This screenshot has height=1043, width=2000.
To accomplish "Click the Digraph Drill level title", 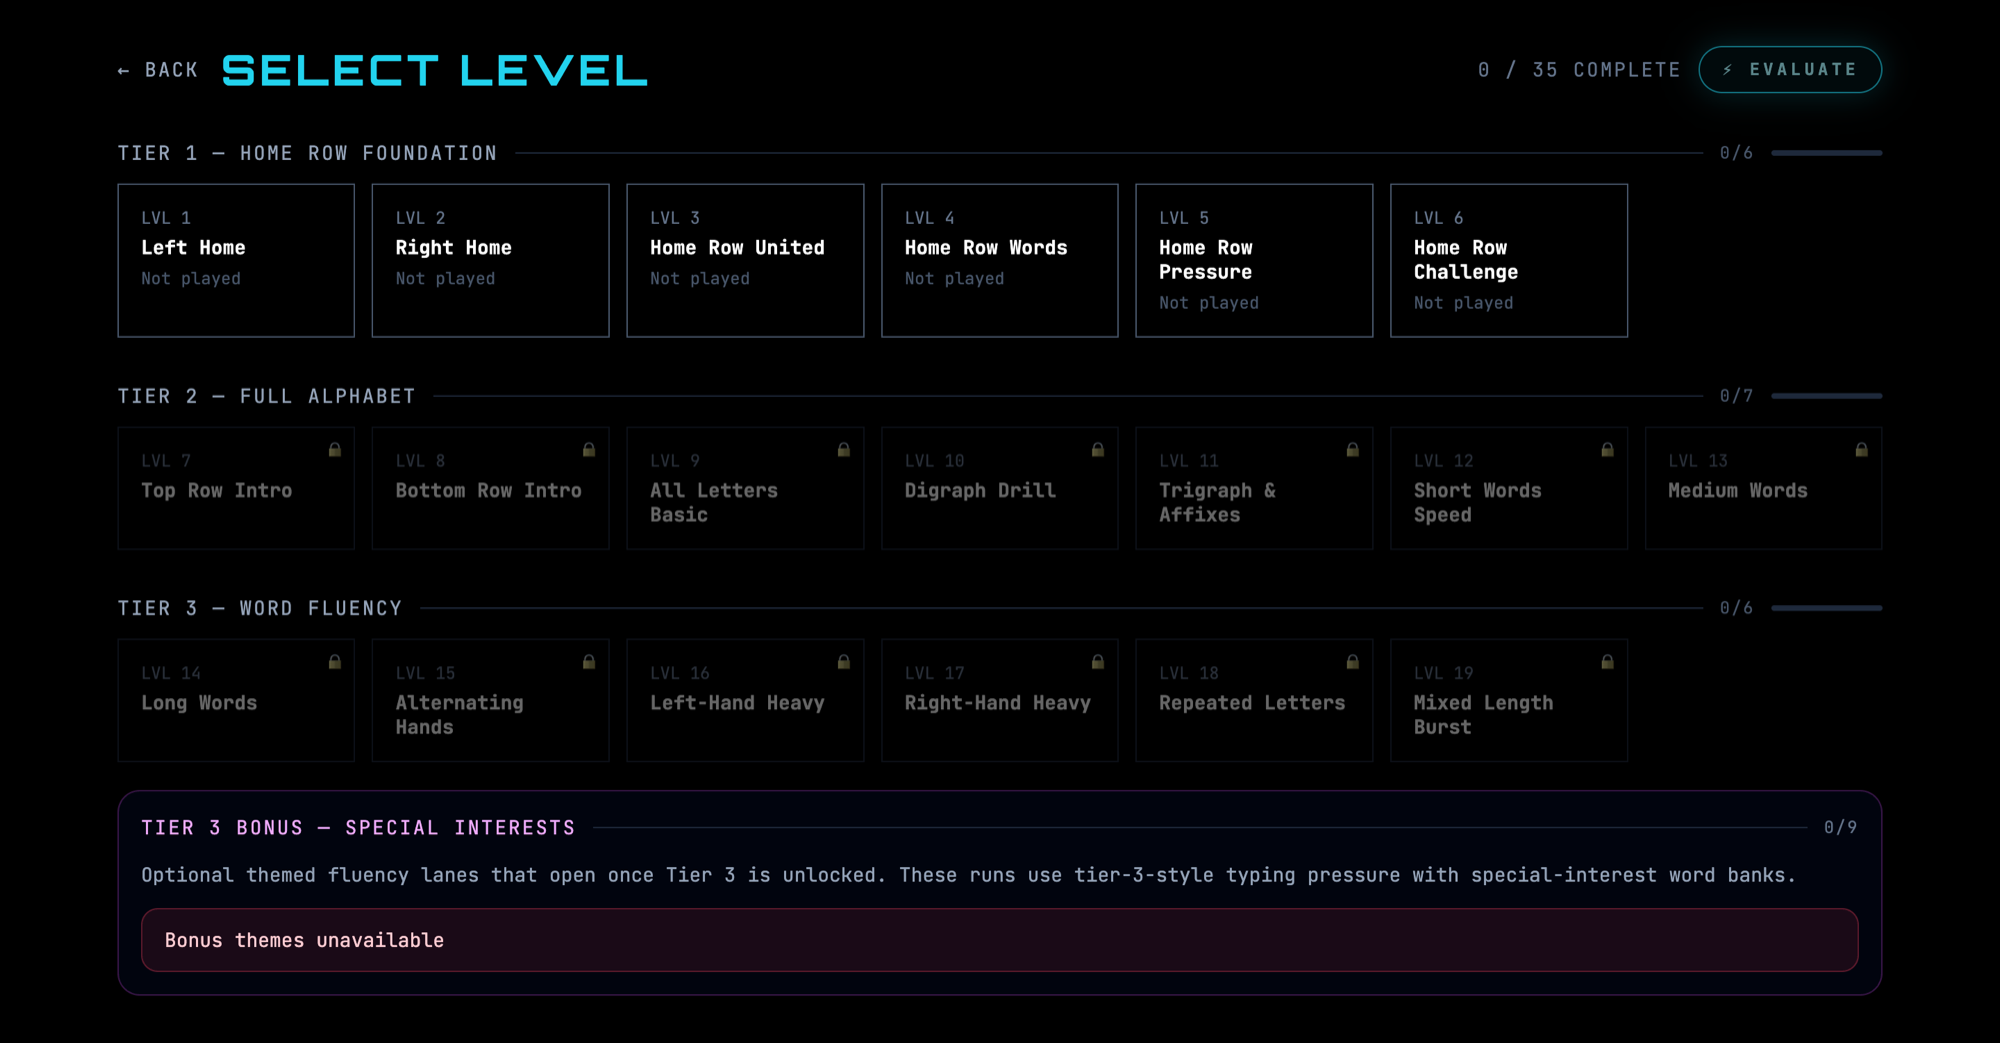I will [x=980, y=491].
